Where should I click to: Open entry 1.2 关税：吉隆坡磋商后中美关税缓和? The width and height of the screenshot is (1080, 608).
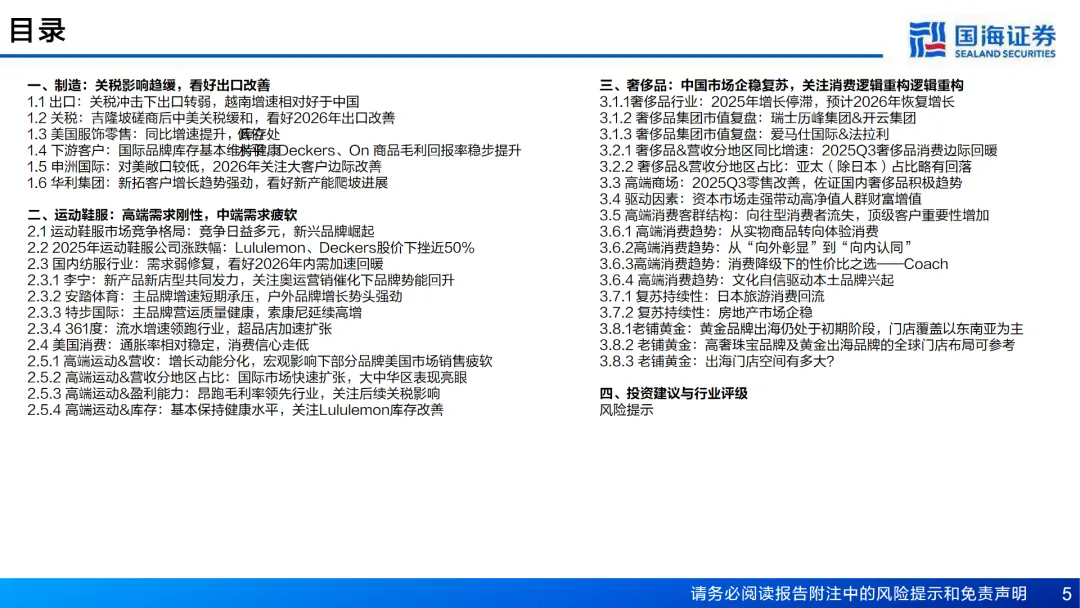[x=211, y=118]
